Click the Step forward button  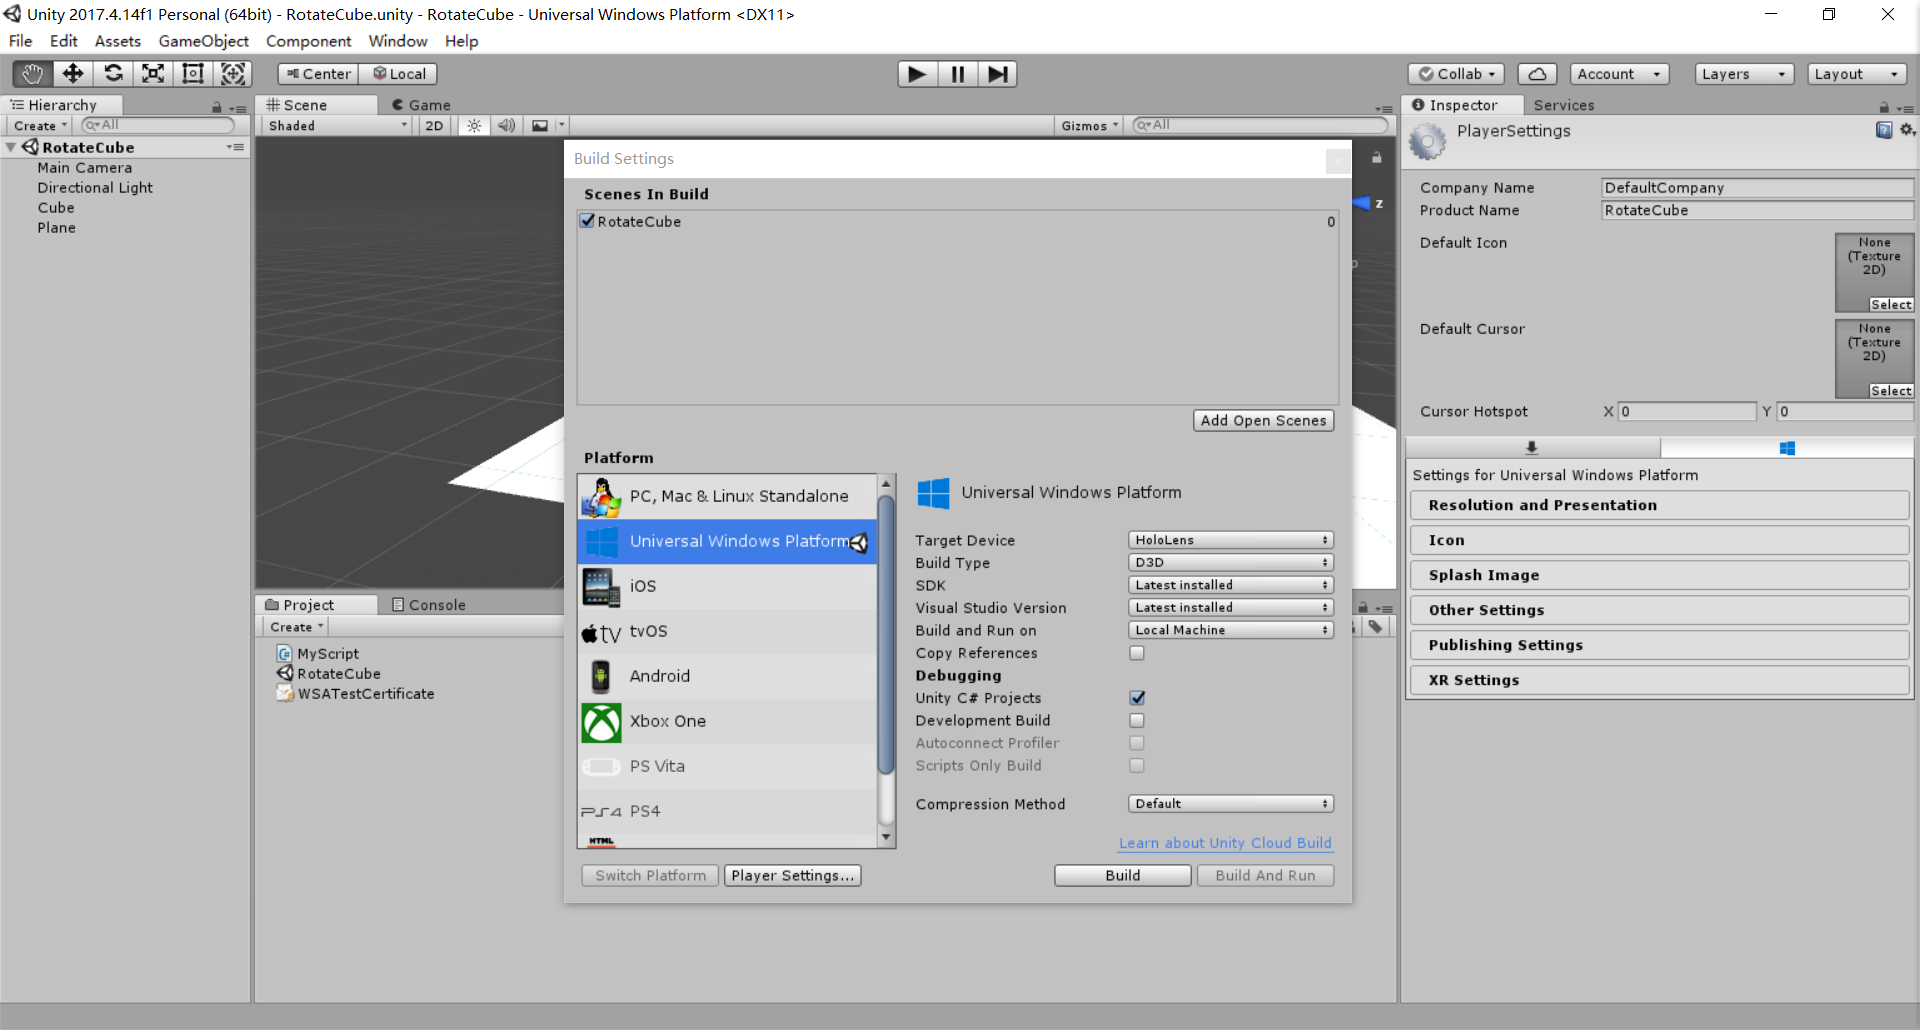tap(997, 74)
